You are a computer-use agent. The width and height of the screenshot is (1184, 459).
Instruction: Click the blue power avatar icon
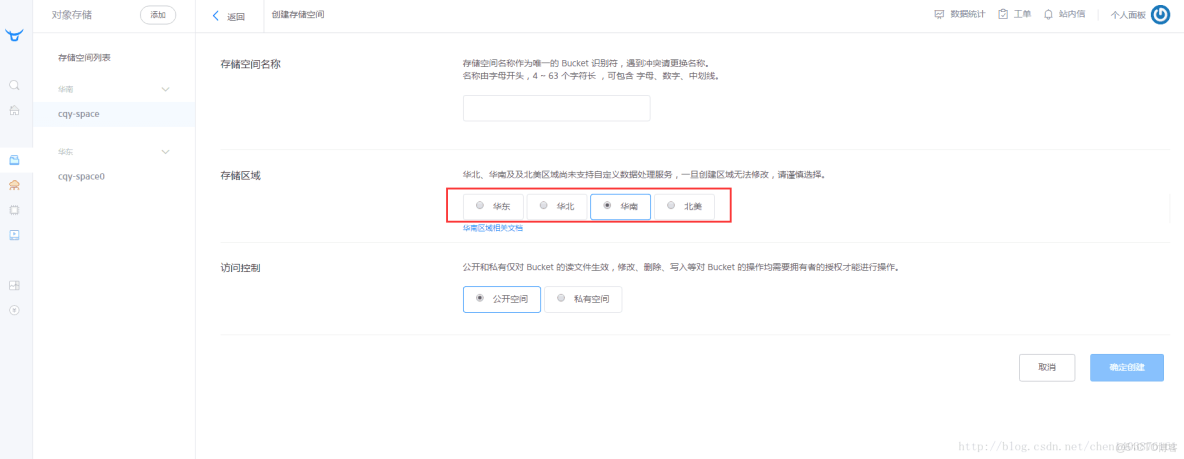(1160, 14)
